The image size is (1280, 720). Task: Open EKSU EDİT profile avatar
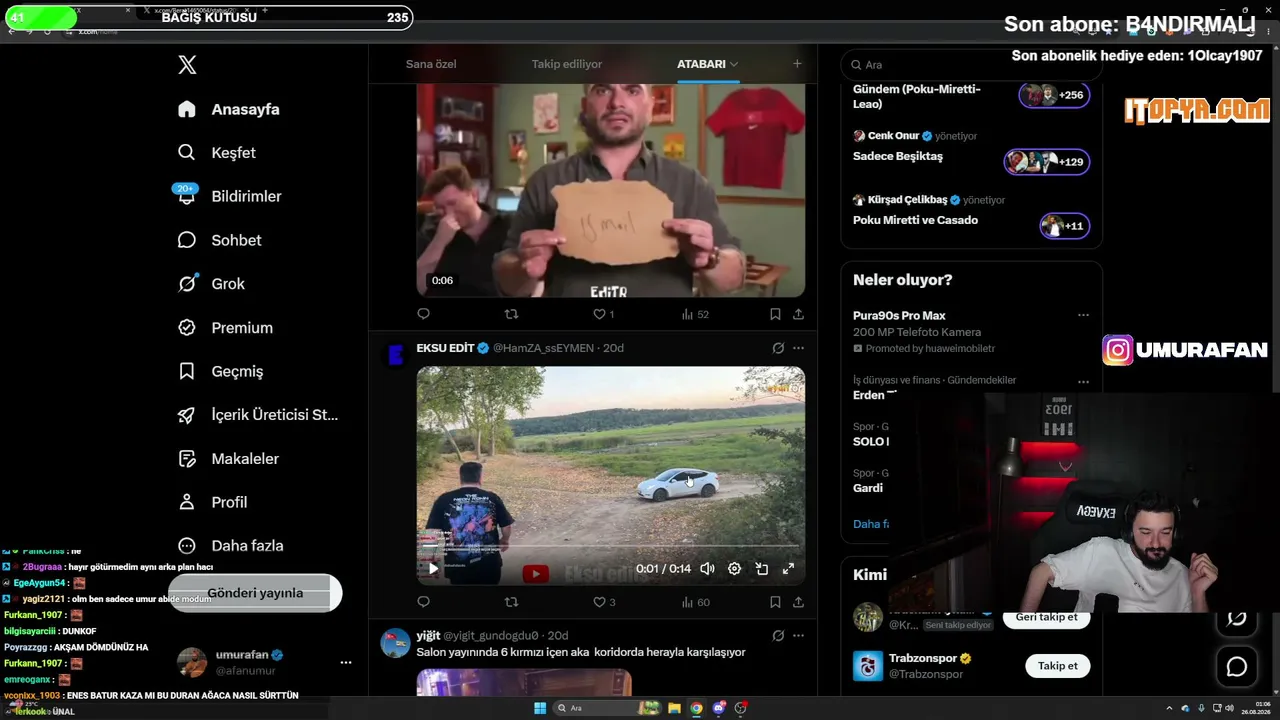pyautogui.click(x=396, y=355)
